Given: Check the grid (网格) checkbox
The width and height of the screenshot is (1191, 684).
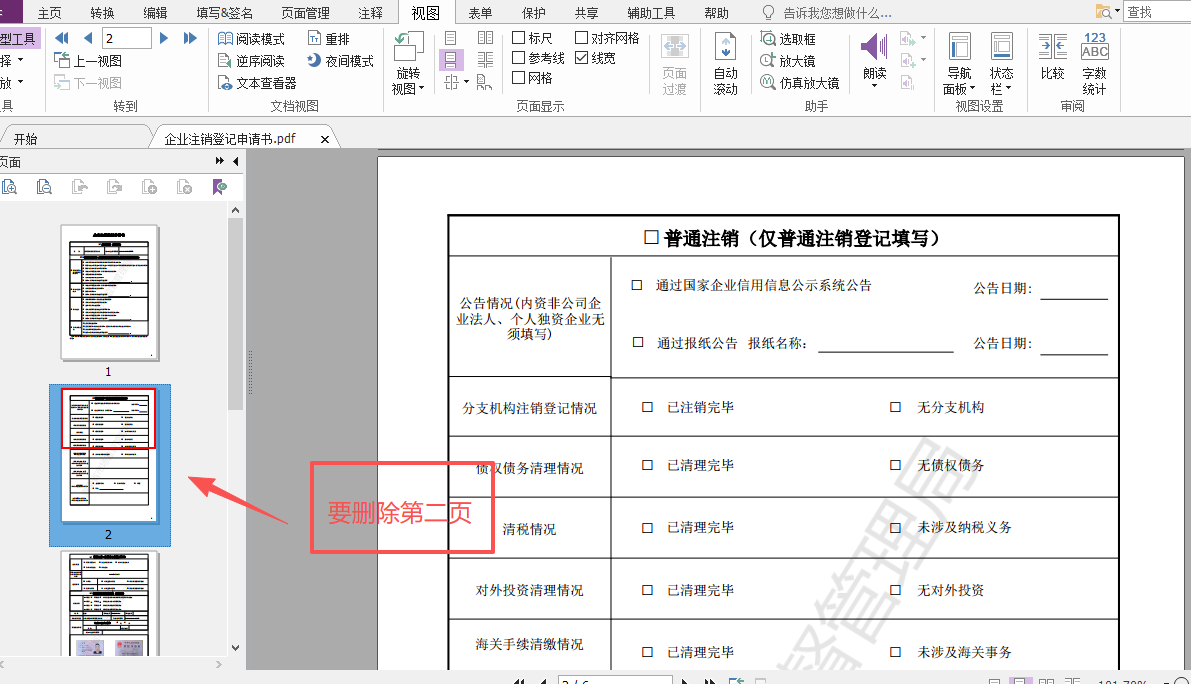Looking at the screenshot, I should tap(519, 77).
